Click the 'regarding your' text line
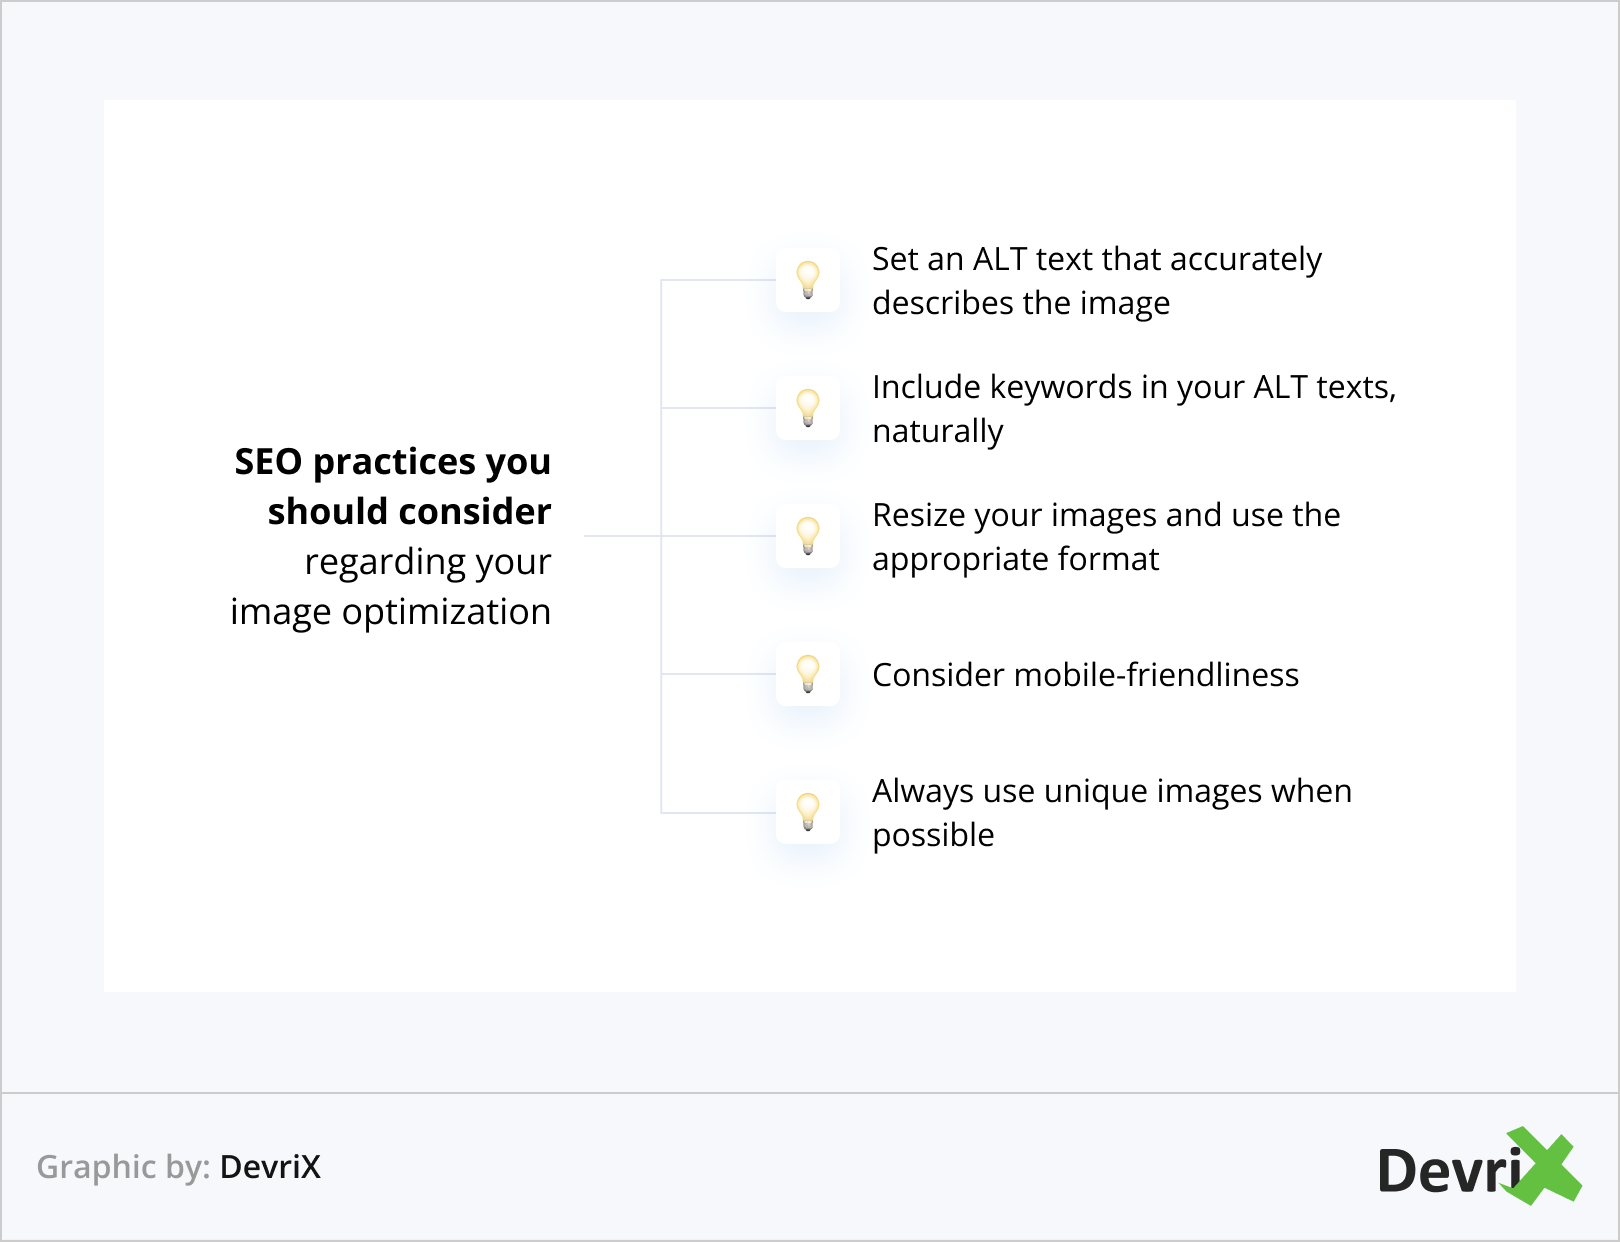 pyautogui.click(x=427, y=562)
